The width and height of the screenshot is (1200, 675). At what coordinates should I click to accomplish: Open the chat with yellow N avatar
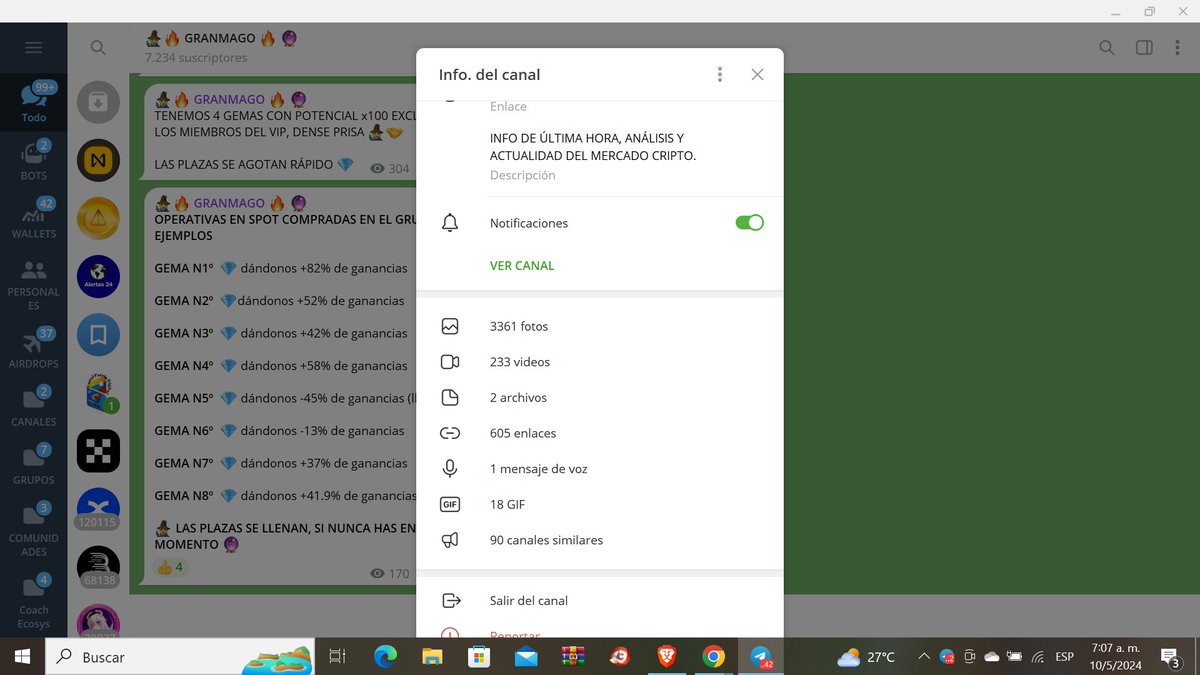(x=98, y=160)
